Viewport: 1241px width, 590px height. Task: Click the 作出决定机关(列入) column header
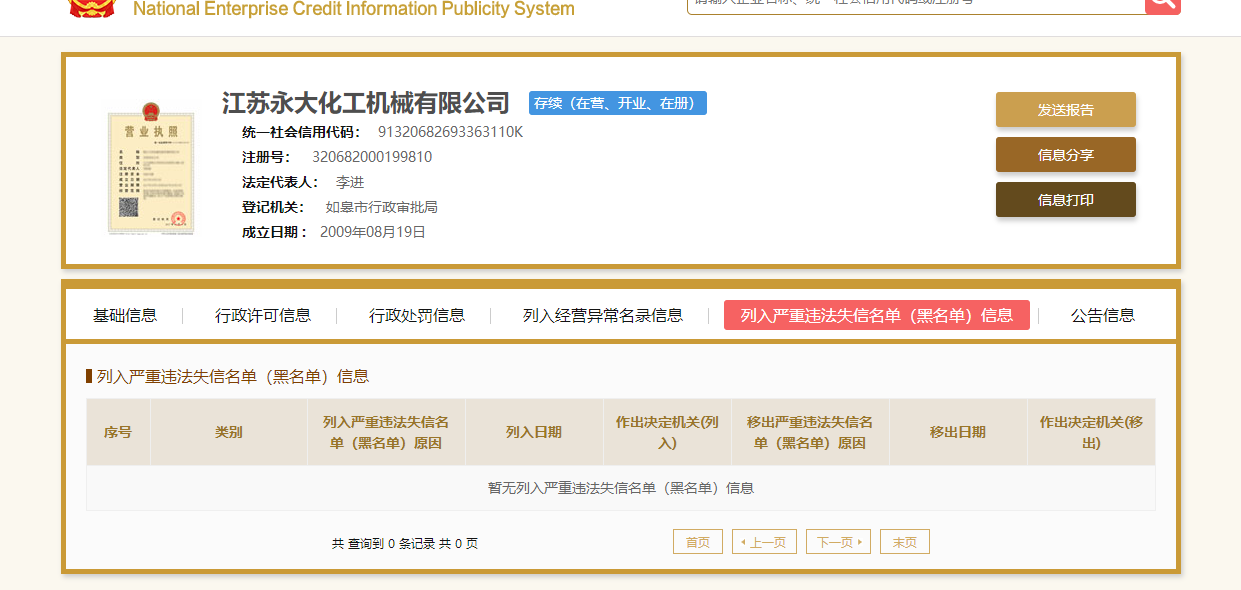coord(667,432)
